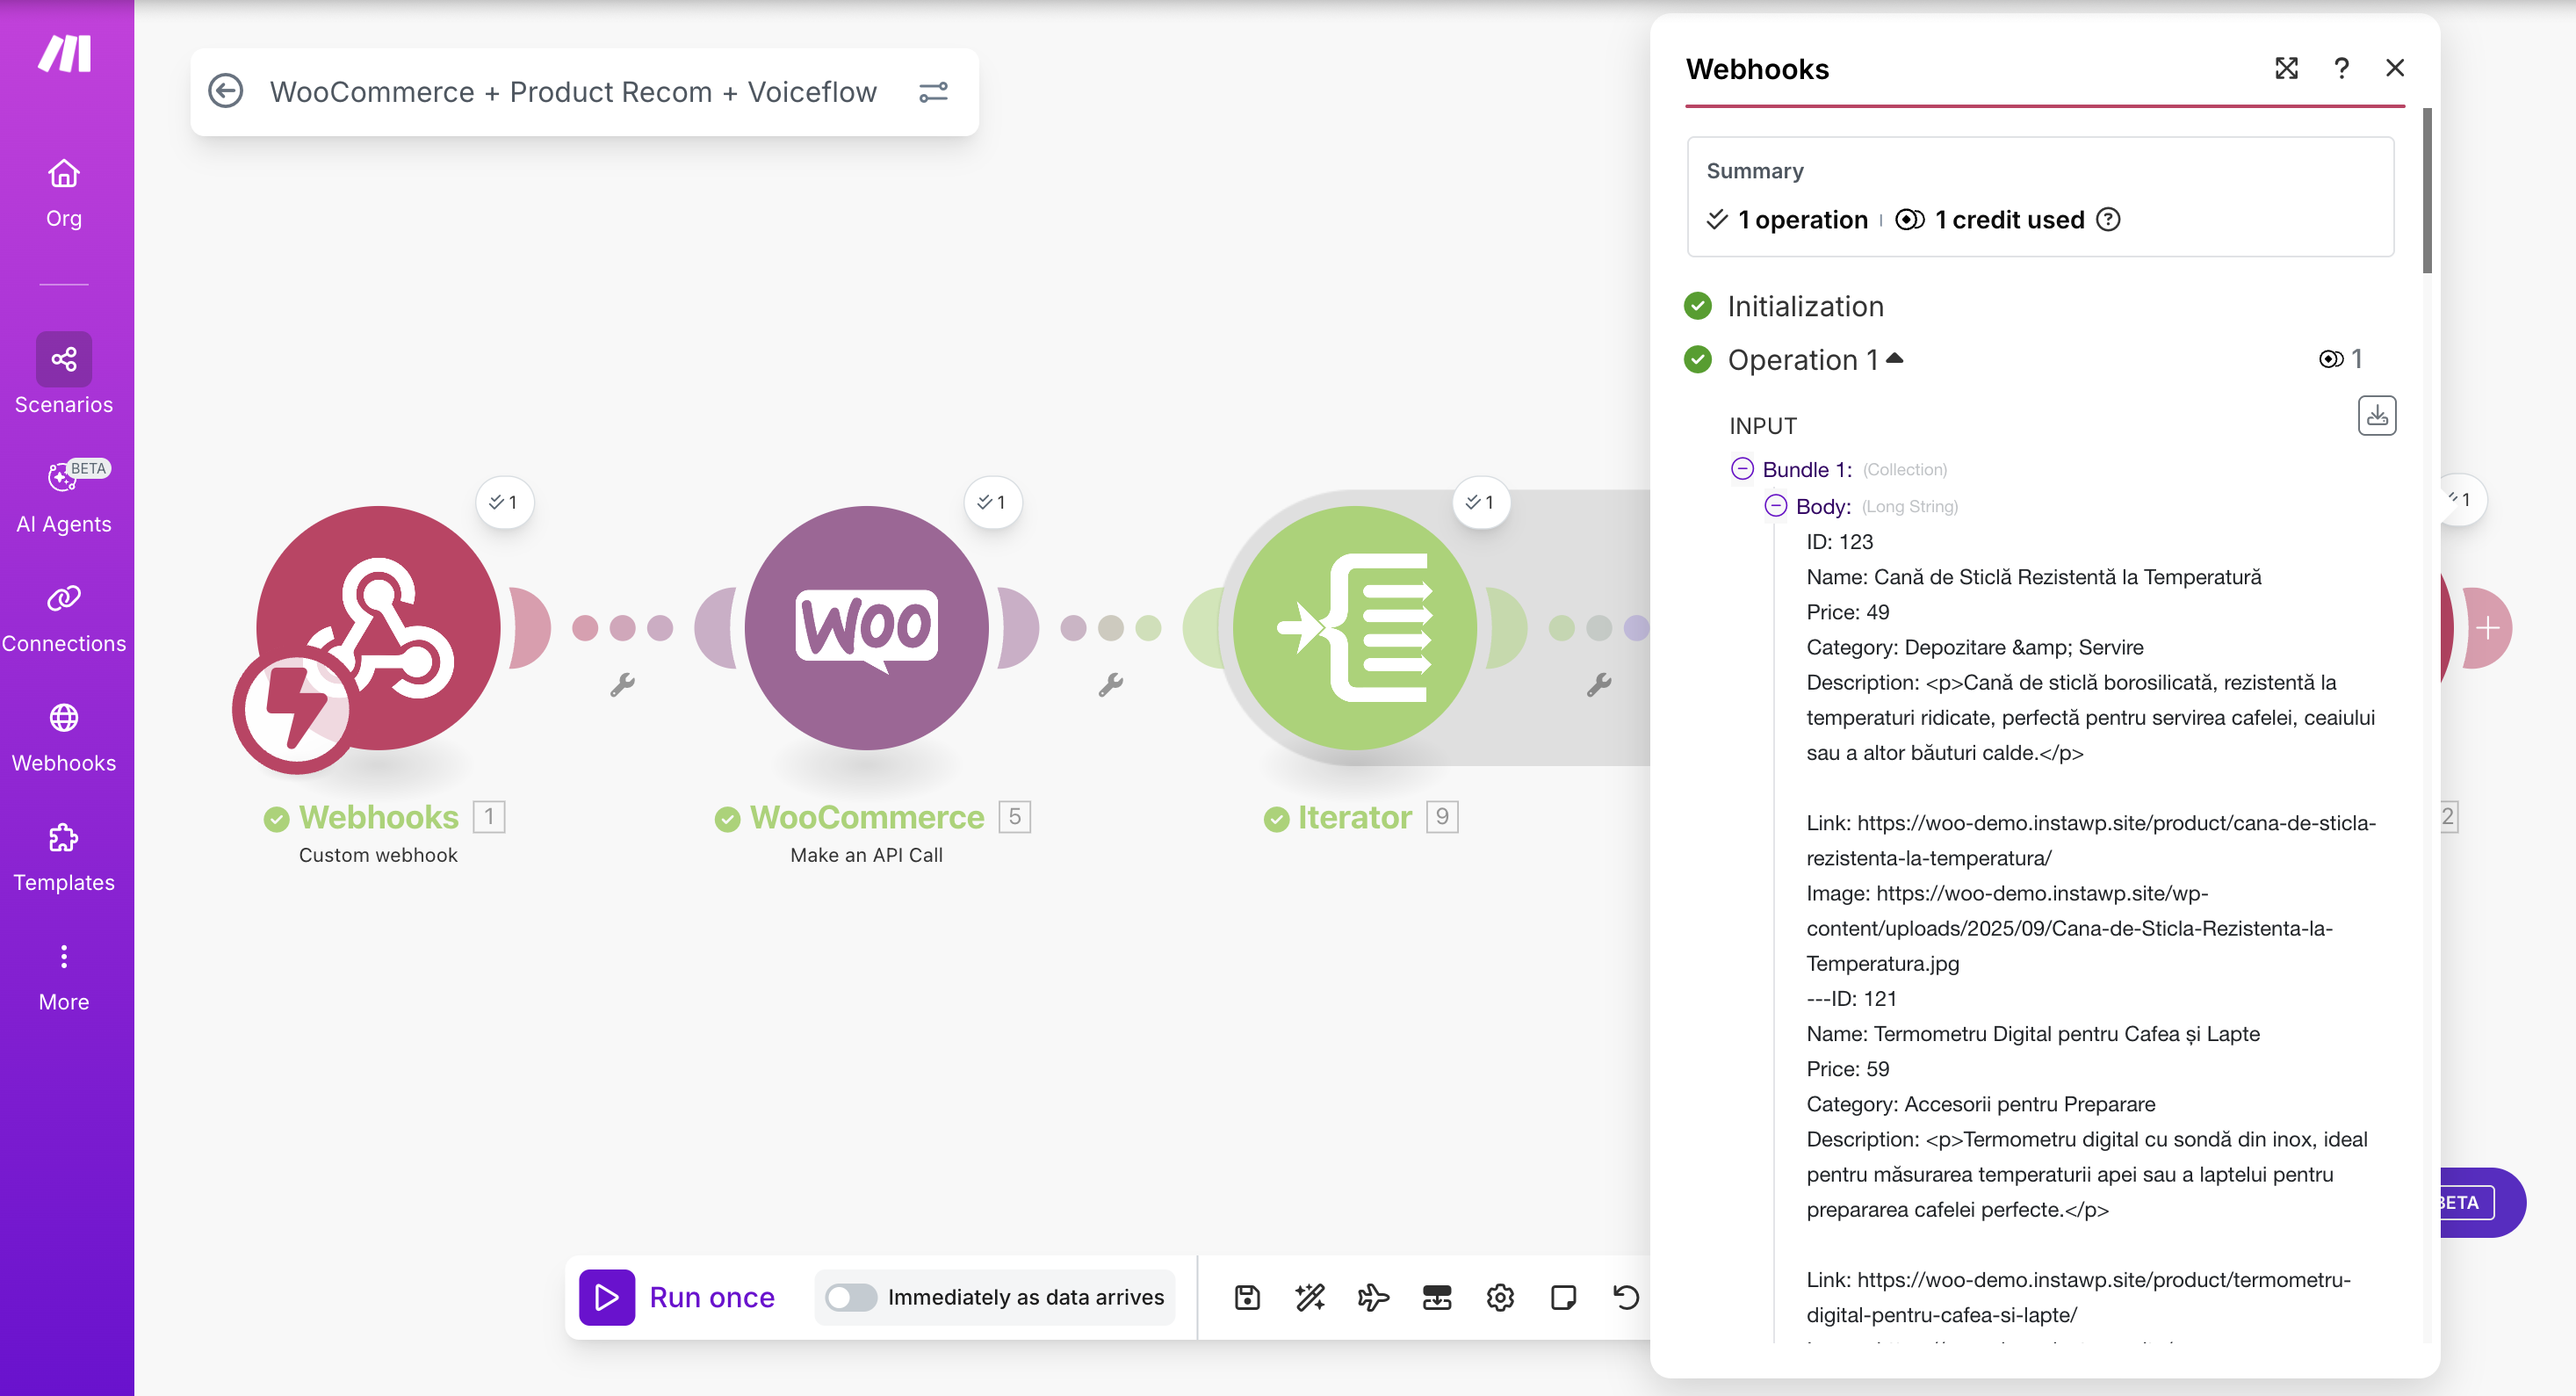Open WooCommerce module operation bubble

(x=992, y=502)
